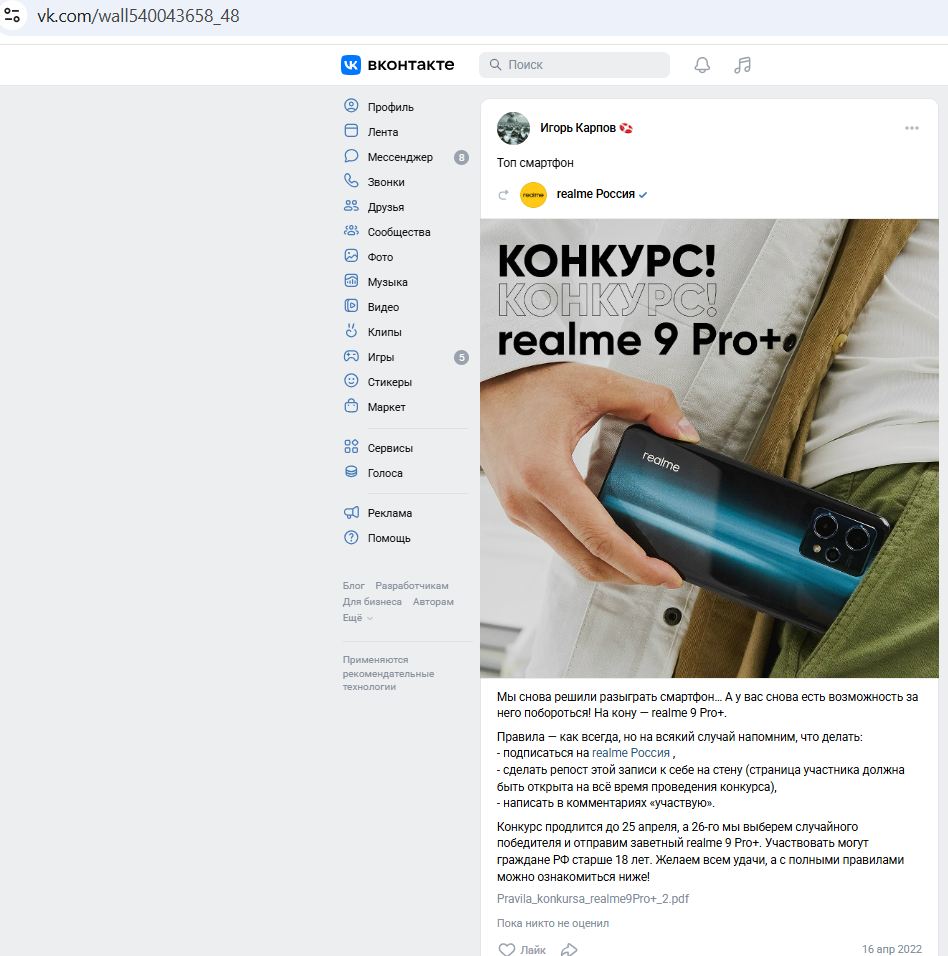Open the Клипы section
948x956 pixels.
click(x=385, y=331)
